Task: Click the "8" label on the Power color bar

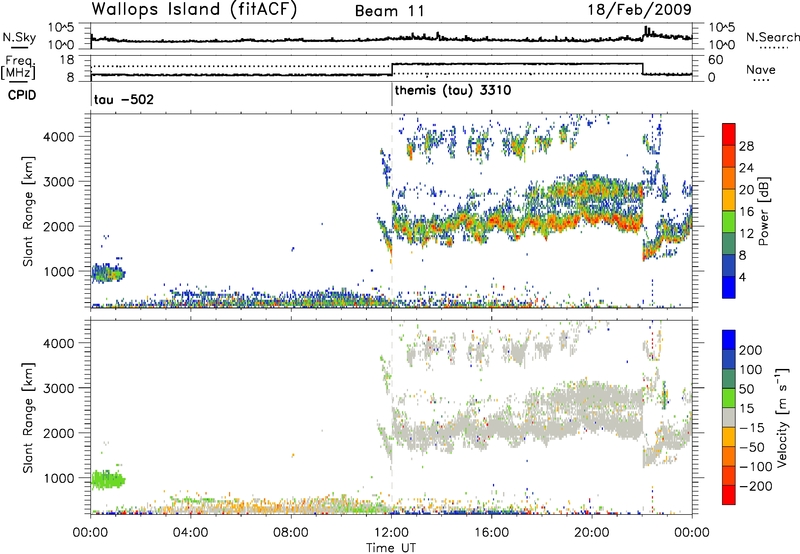Action: (x=743, y=255)
